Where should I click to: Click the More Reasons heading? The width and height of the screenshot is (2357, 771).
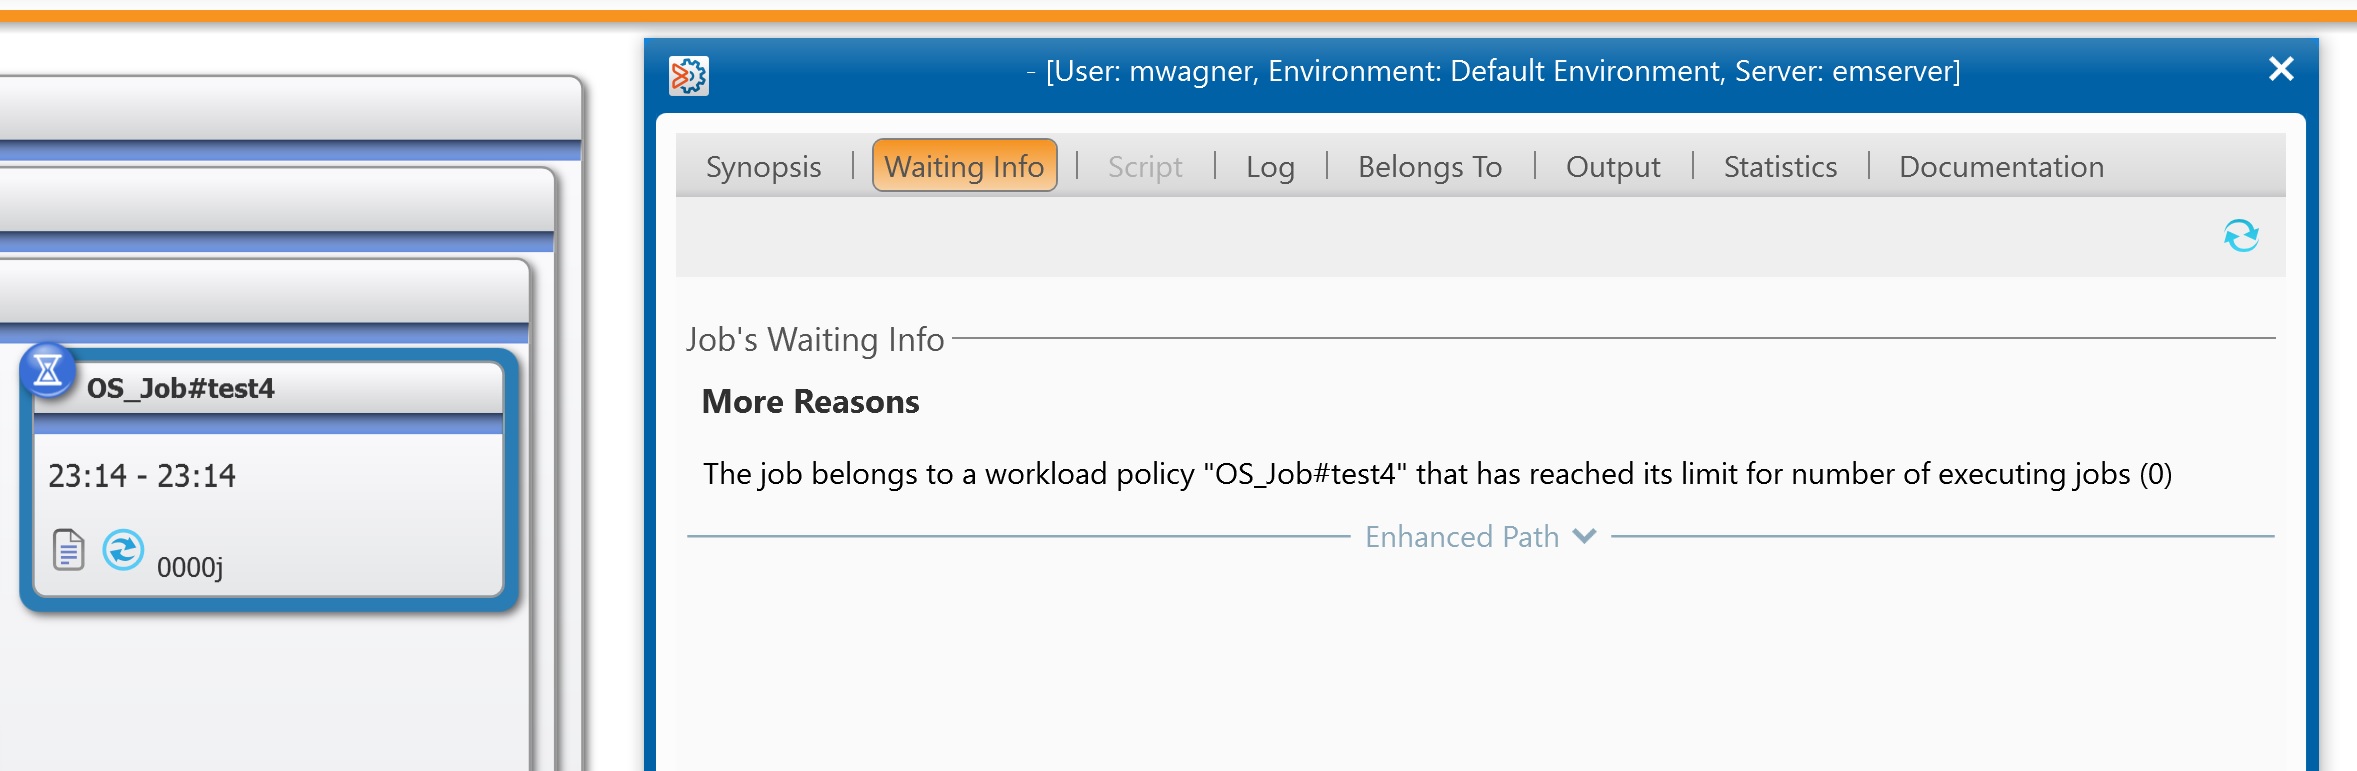click(x=810, y=402)
